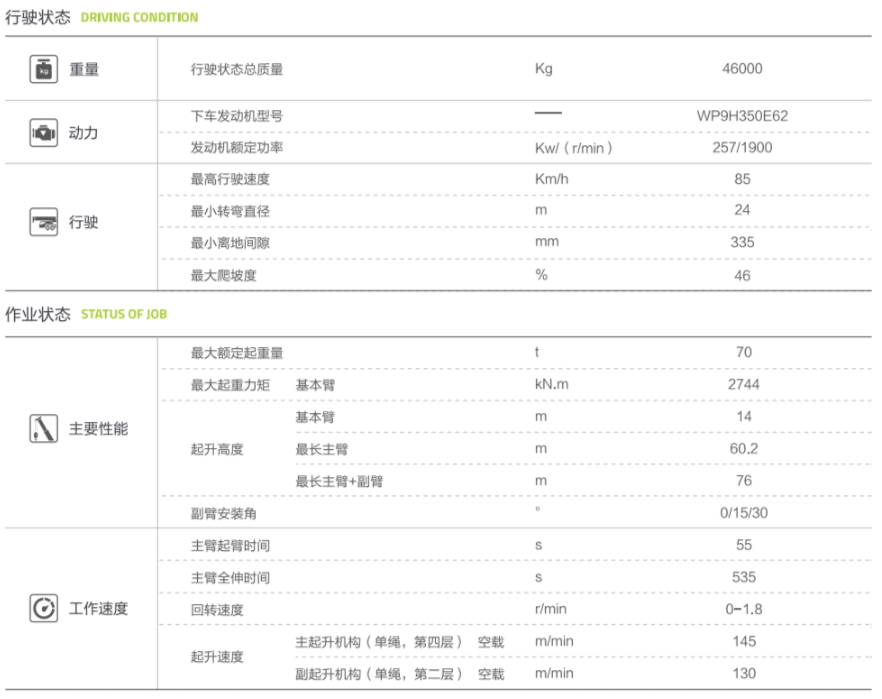Click the engine icon beside 动力
Viewport: 882px width, 699px height.
point(43,133)
